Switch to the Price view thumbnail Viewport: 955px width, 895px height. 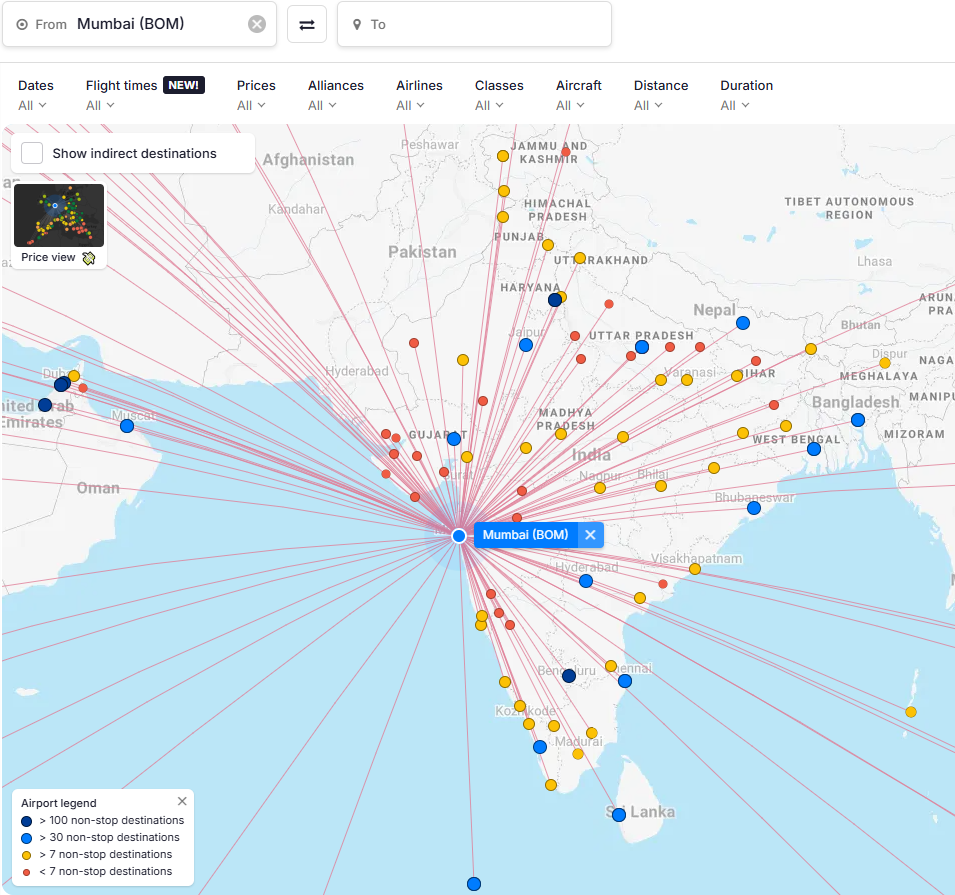pyautogui.click(x=58, y=224)
